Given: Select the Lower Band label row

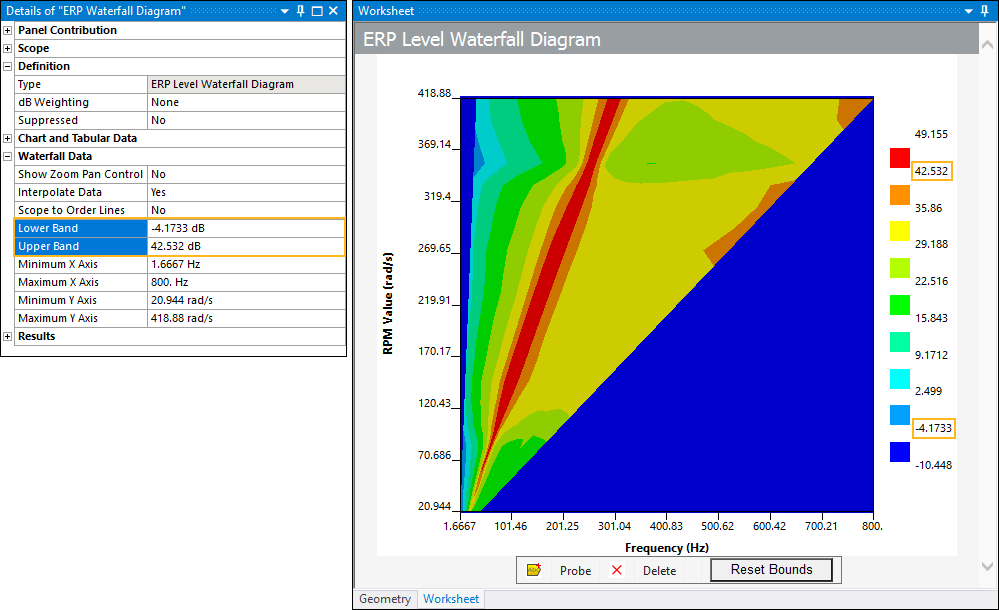Looking at the screenshot, I should (x=81, y=228).
